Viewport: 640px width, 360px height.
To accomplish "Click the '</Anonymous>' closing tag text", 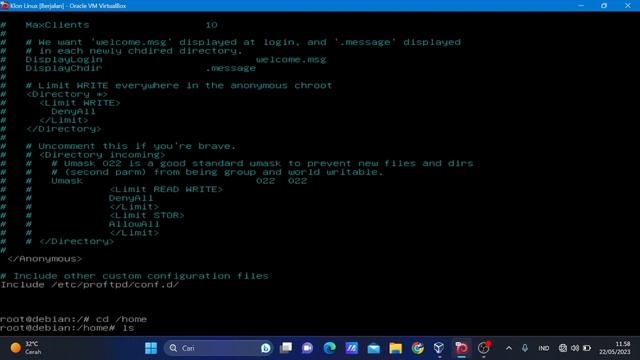I will pos(44,259).
